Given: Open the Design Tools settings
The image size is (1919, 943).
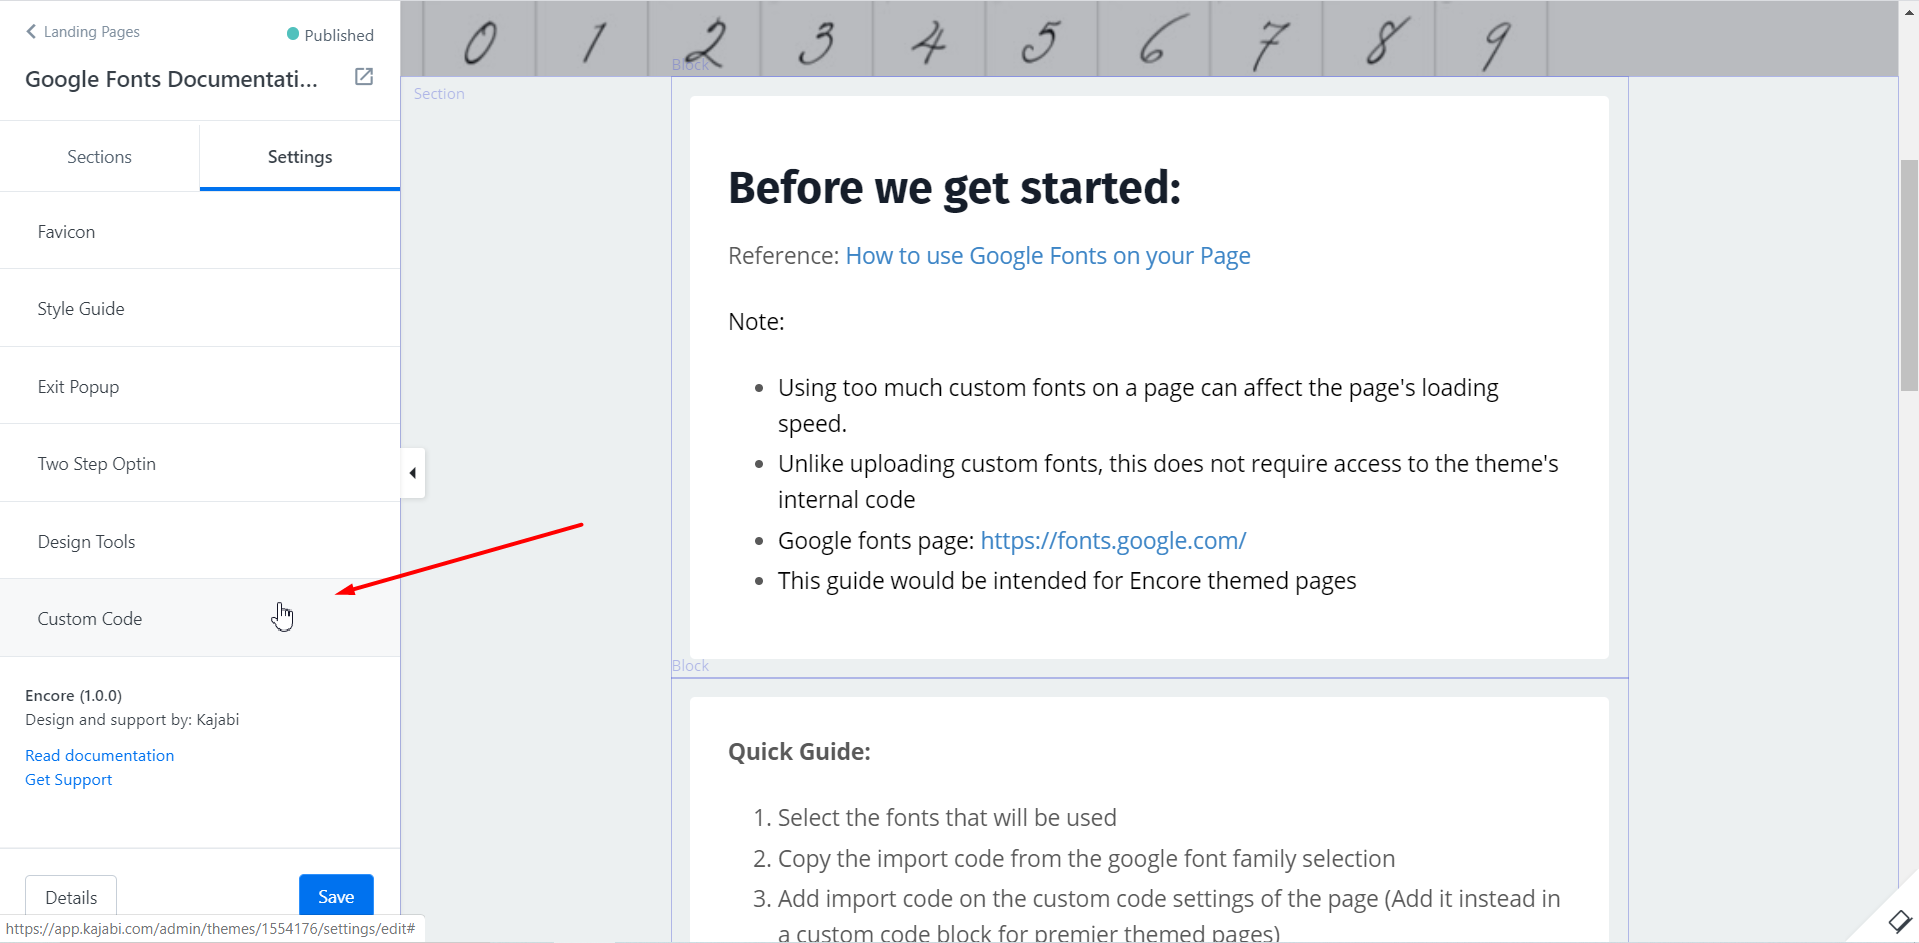Looking at the screenshot, I should coord(86,542).
